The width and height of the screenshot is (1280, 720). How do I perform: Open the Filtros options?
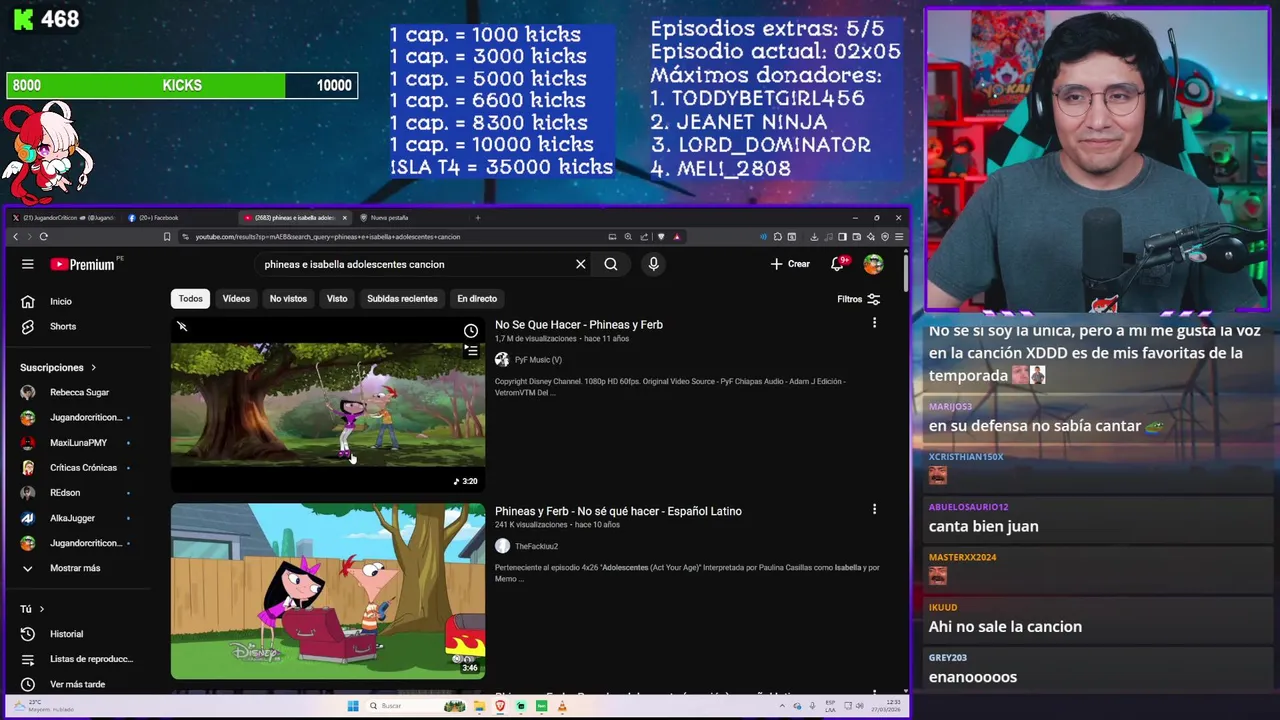point(859,299)
